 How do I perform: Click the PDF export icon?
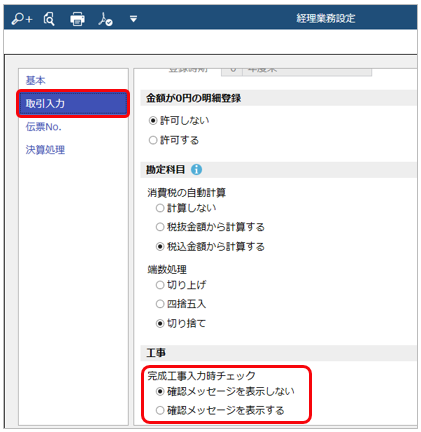[x=105, y=19]
